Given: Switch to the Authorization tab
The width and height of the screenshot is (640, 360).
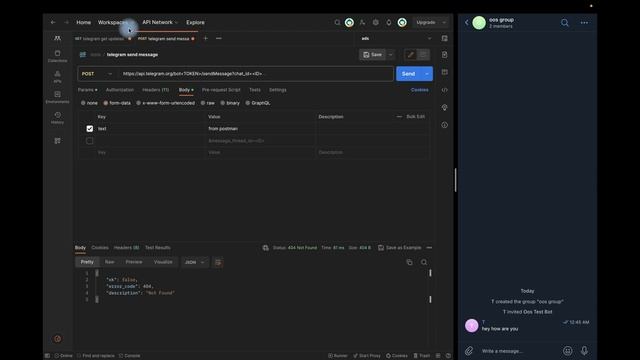Looking at the screenshot, I should pos(120,90).
